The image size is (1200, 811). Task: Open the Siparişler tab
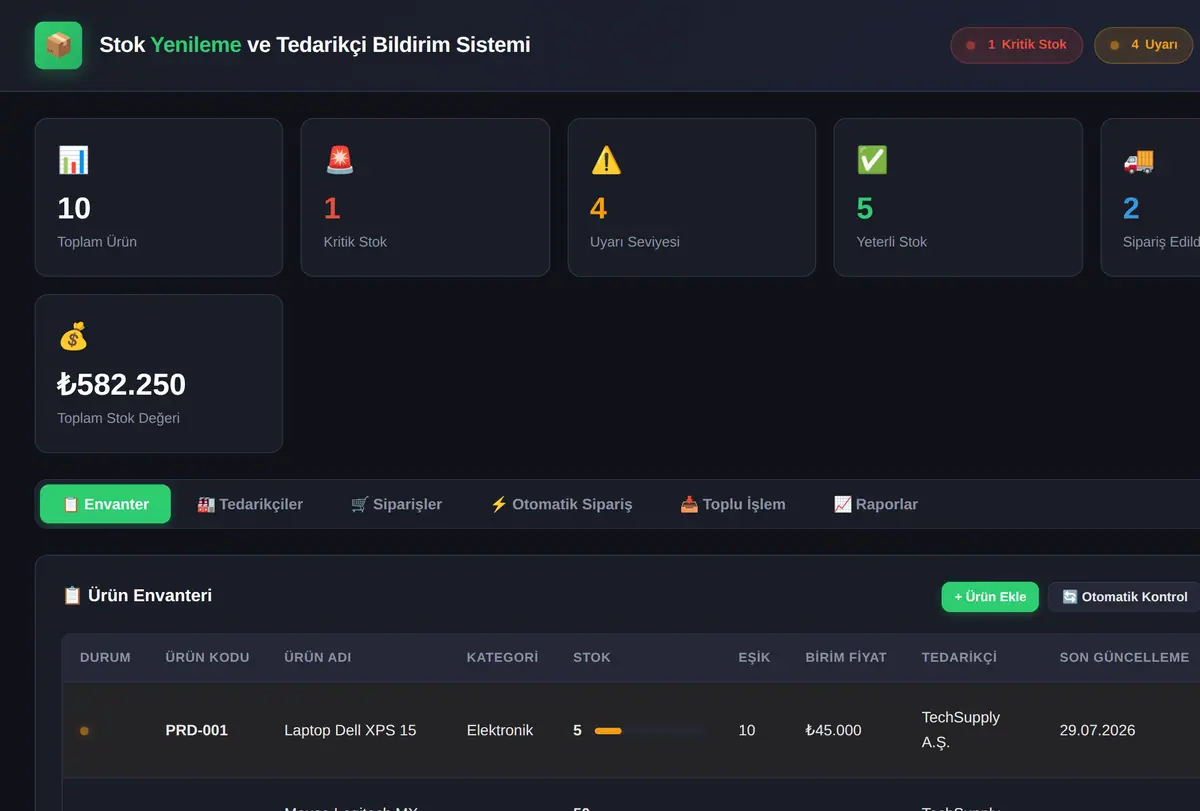coord(396,504)
